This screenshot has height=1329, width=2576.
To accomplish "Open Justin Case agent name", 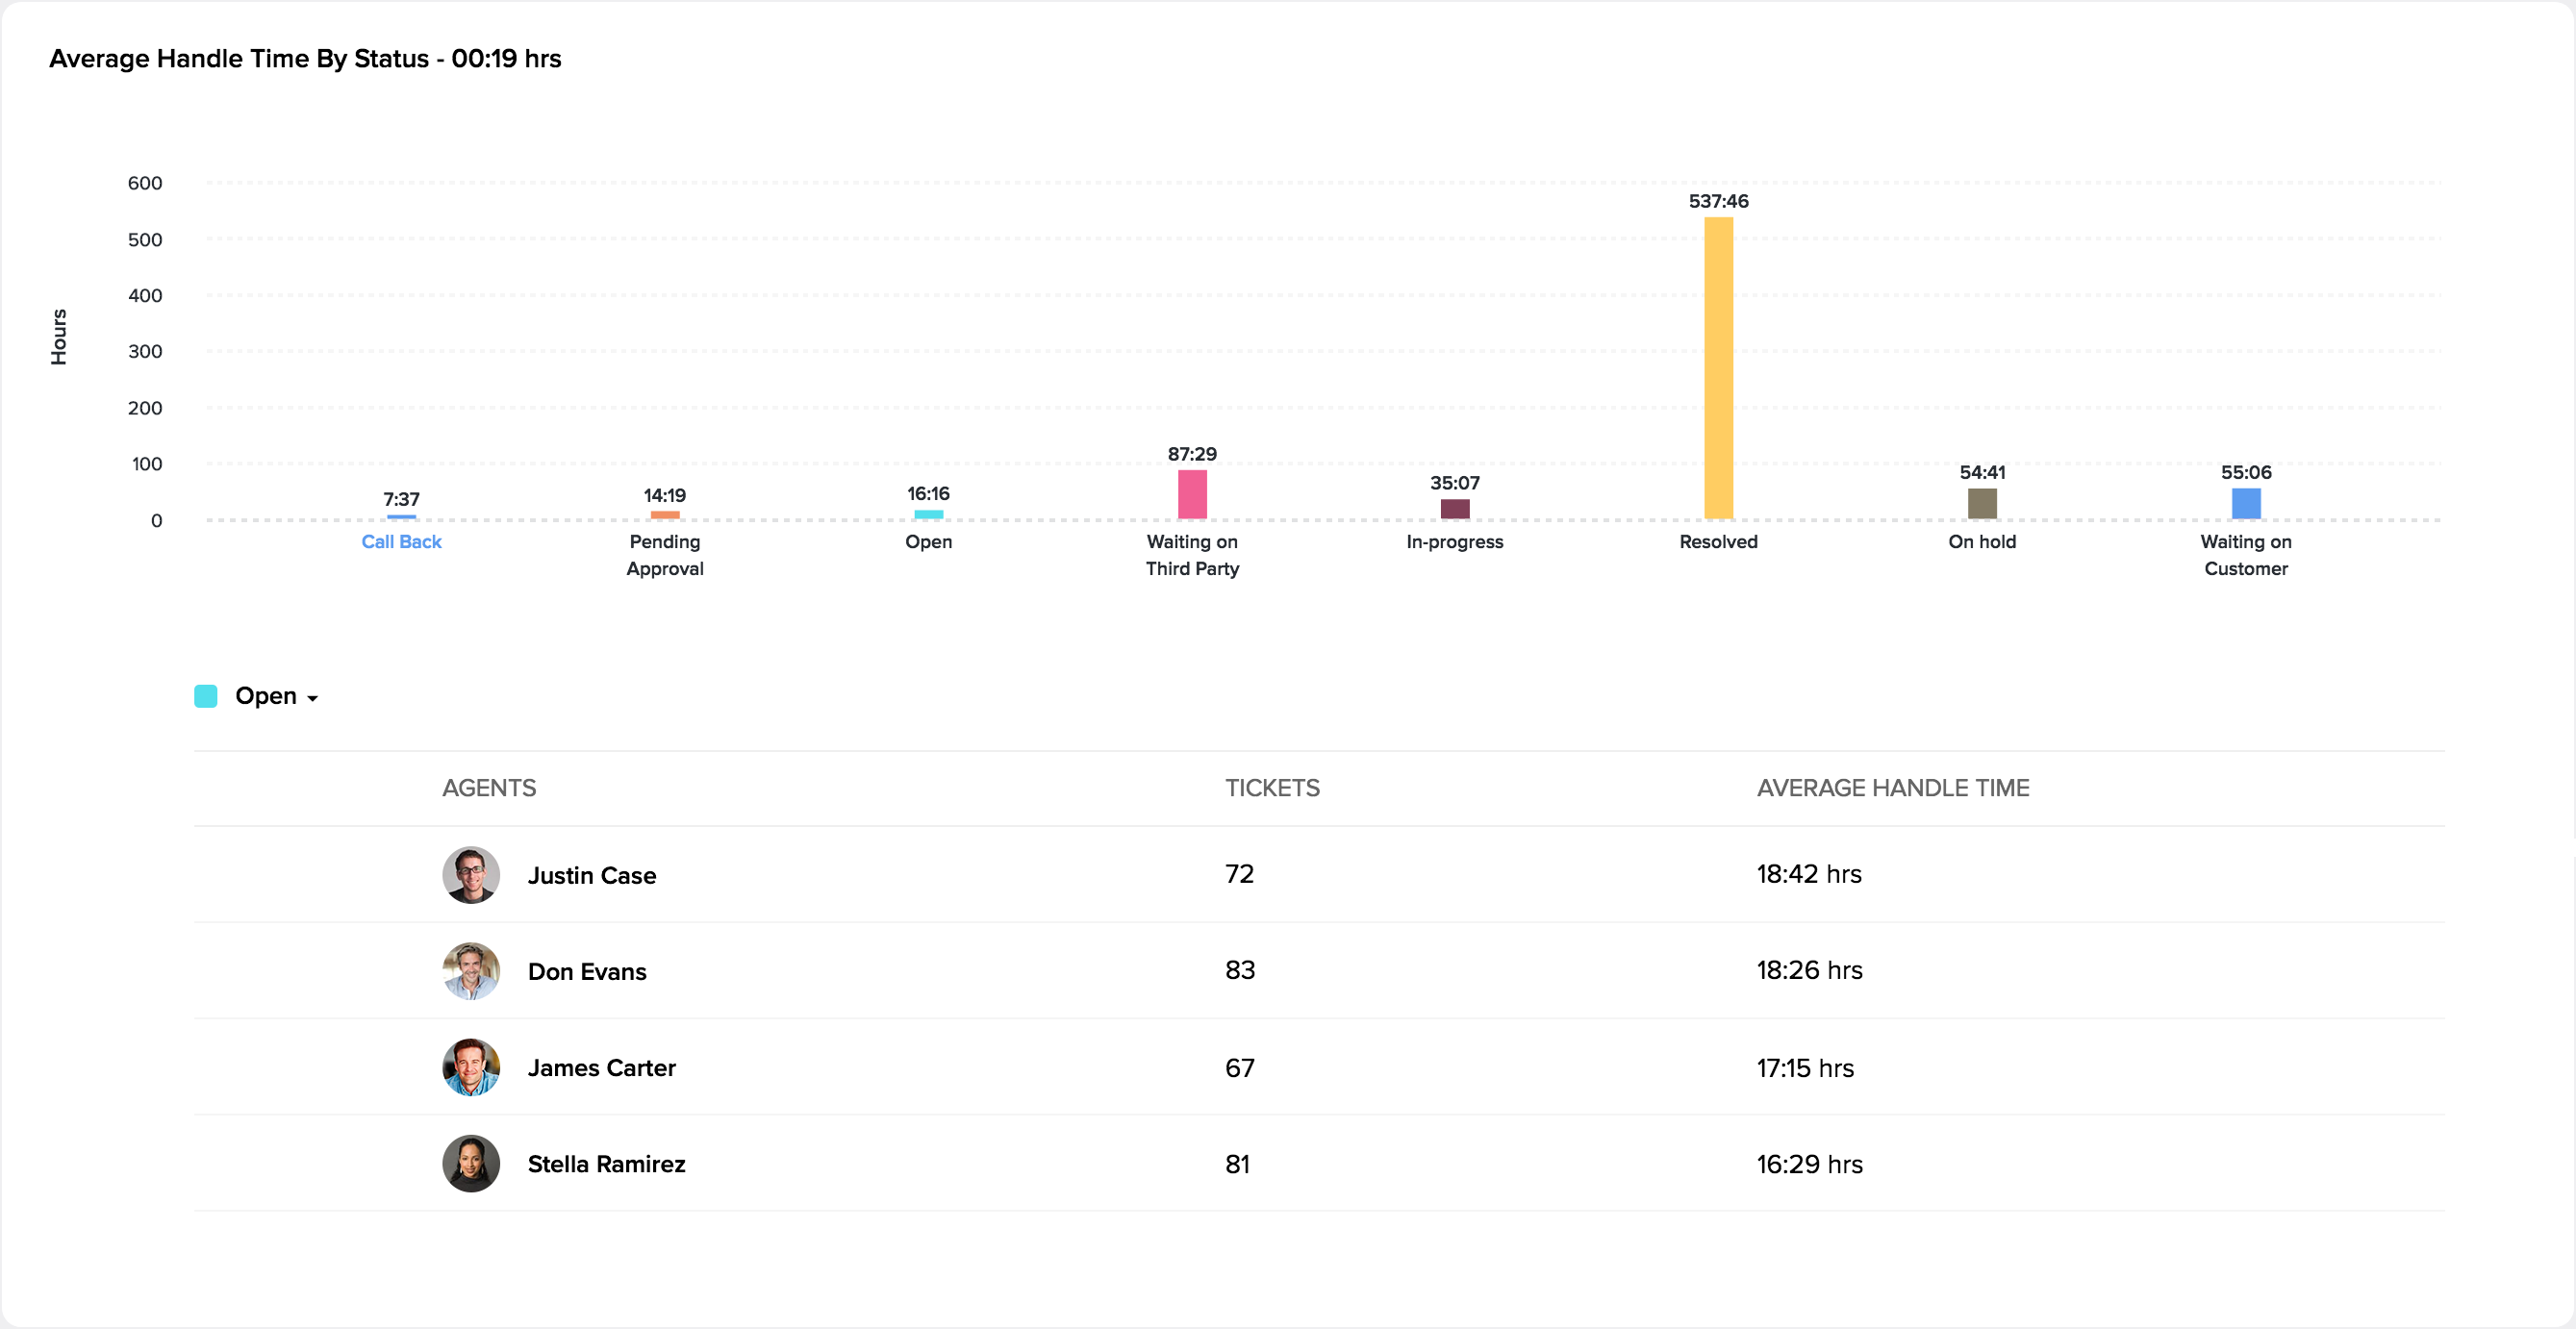I will [x=592, y=876].
